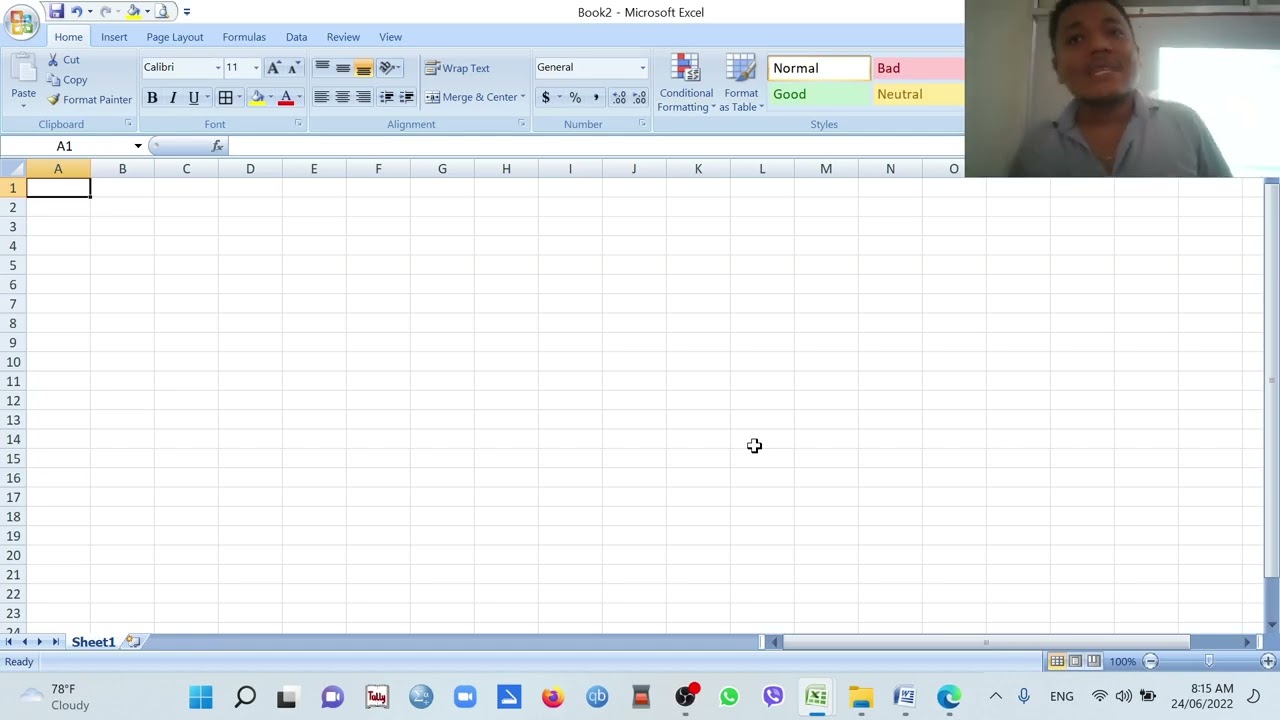Copy the selection
1280x720 pixels.
coord(67,80)
